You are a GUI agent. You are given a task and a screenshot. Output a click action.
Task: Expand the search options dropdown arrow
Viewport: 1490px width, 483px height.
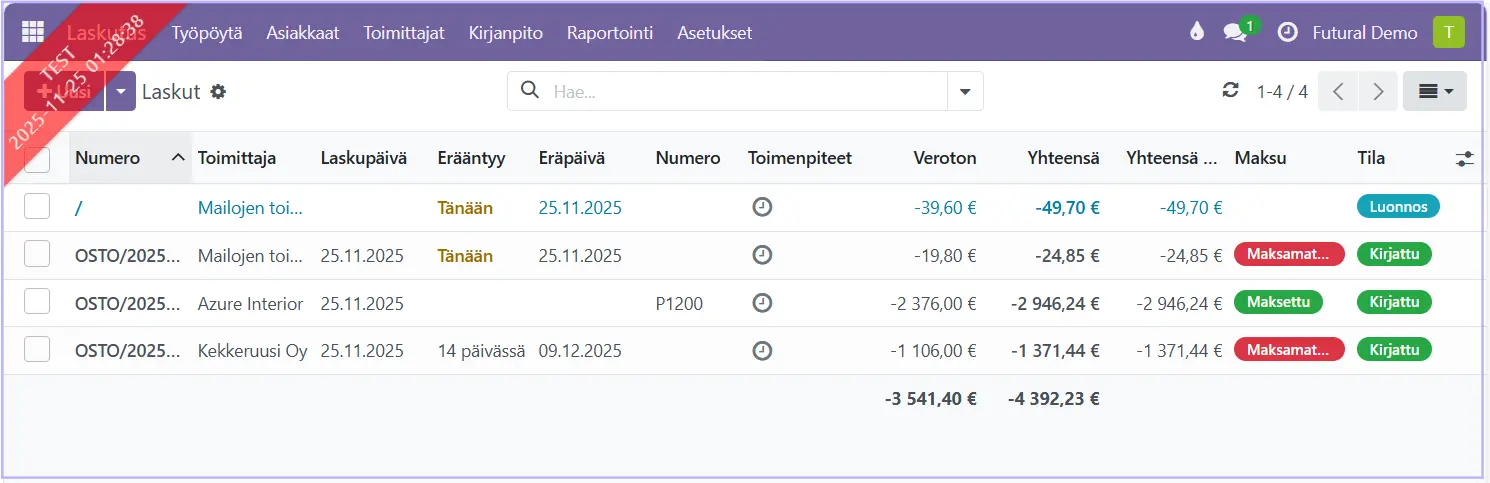point(965,91)
